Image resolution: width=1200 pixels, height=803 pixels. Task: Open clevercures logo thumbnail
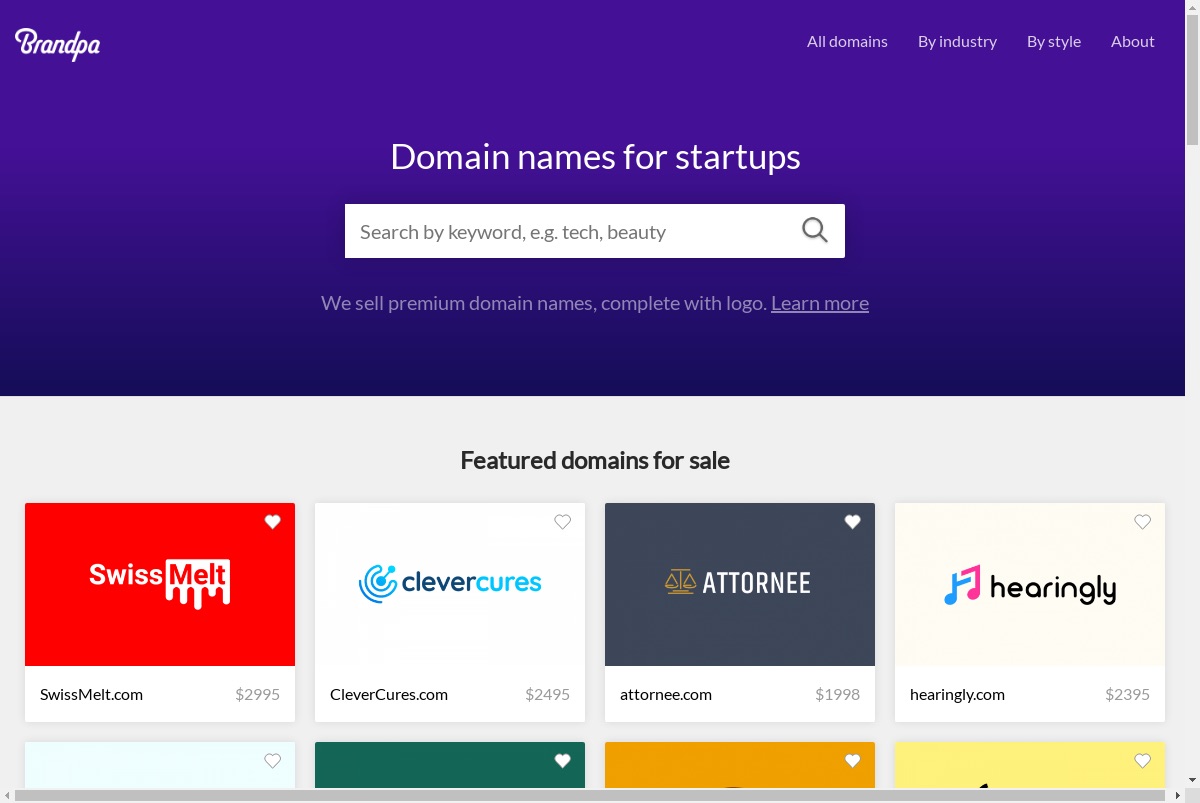pos(450,584)
